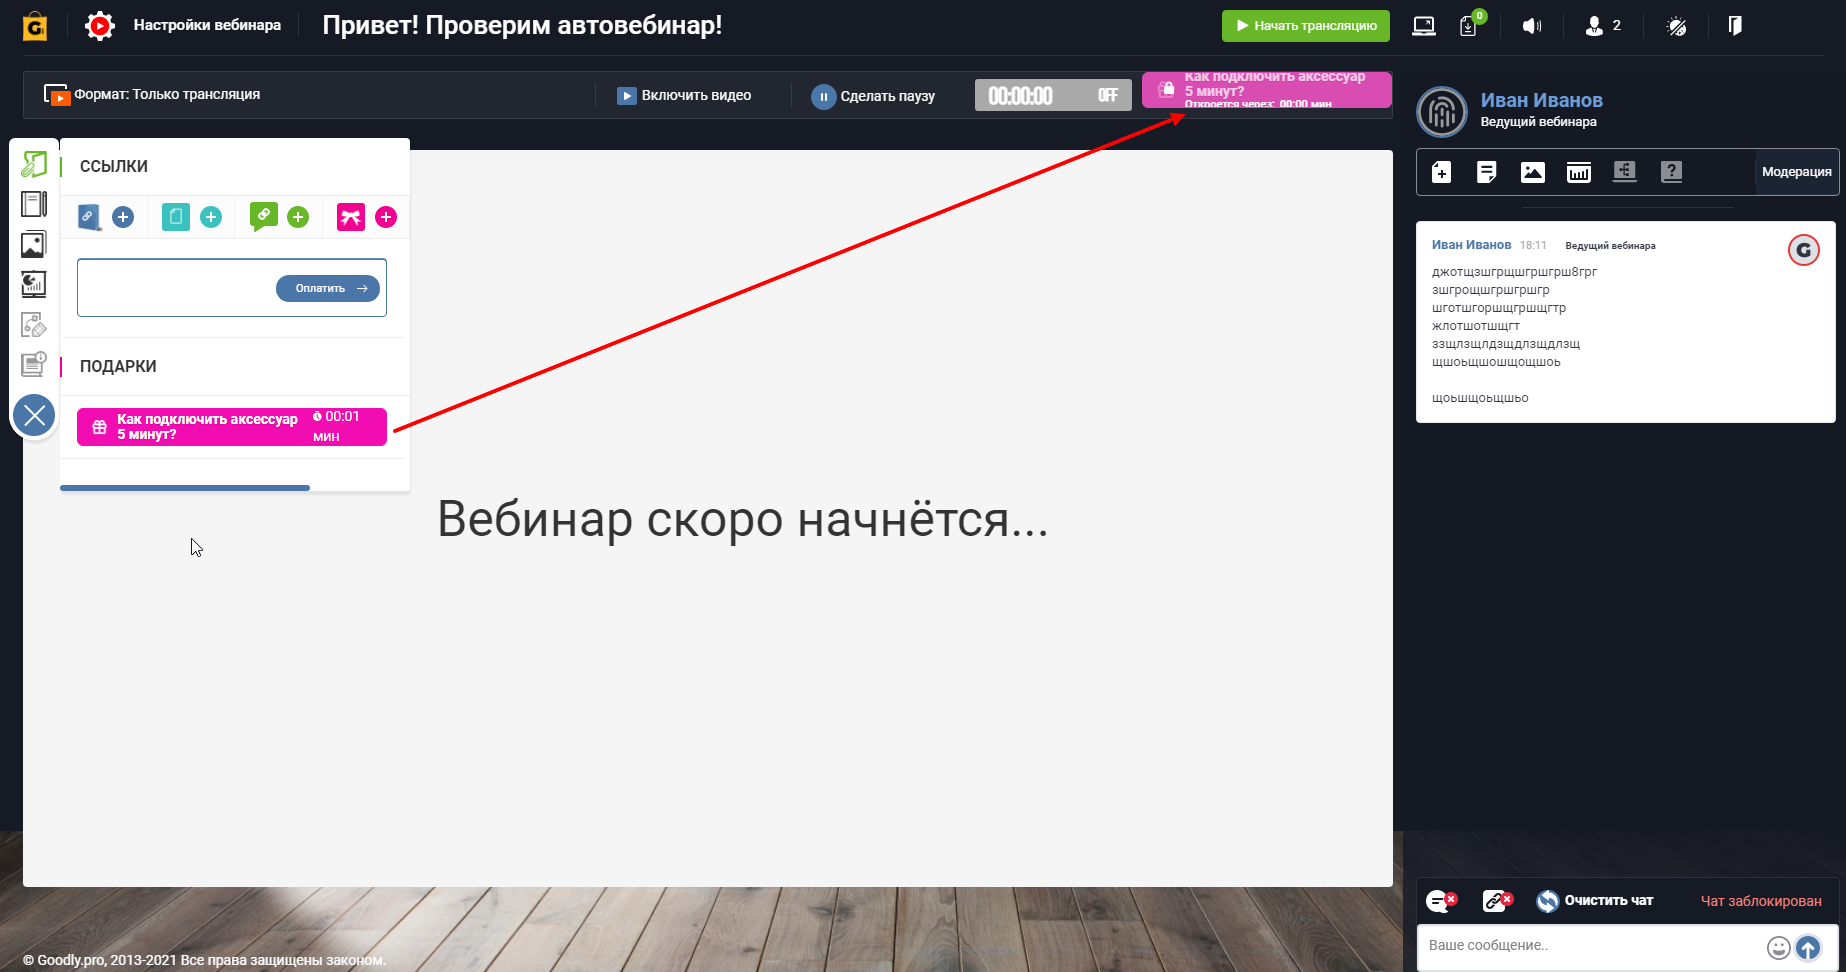Click the Goodly G logo
The height and width of the screenshot is (972, 1846).
pyautogui.click(x=35, y=26)
